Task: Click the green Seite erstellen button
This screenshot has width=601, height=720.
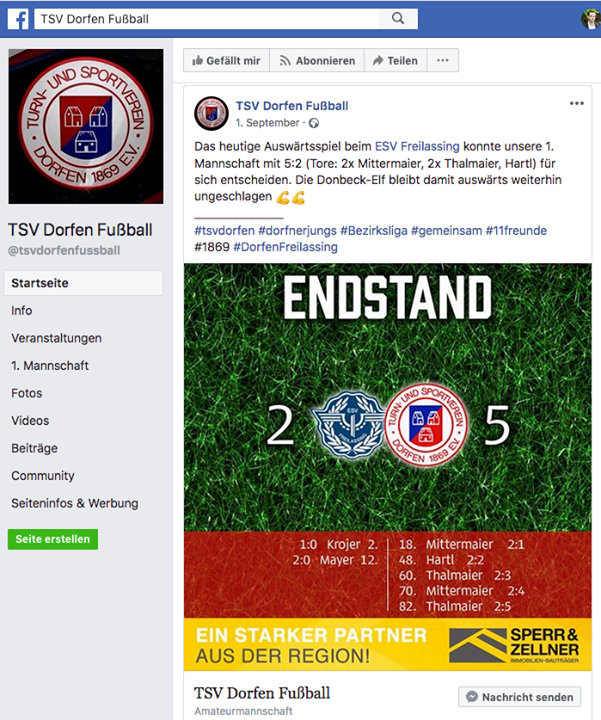Action: pos(53,539)
